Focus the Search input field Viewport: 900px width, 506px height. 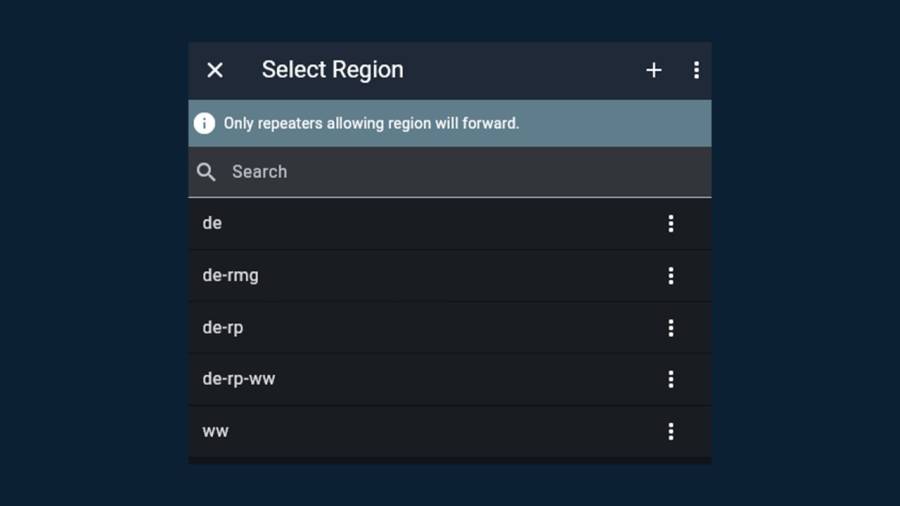pos(450,172)
